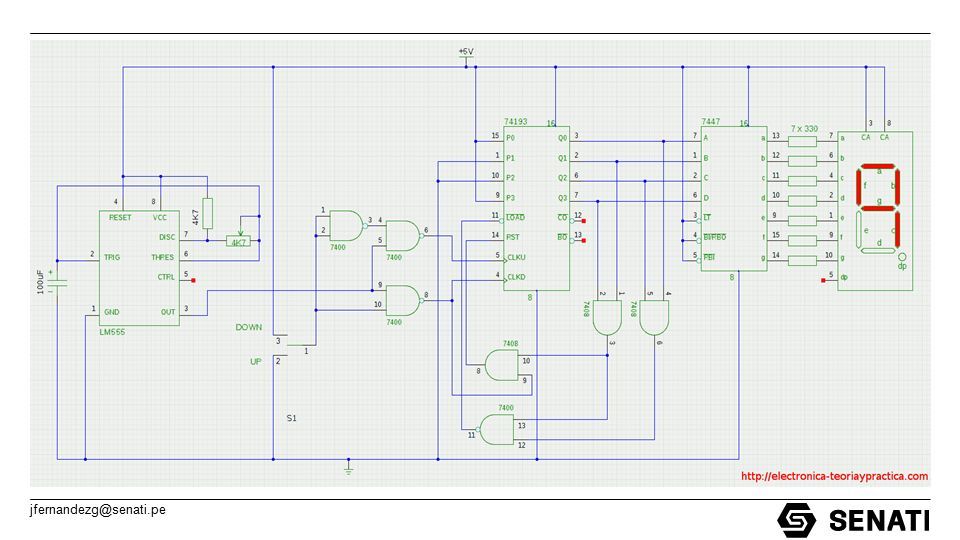
Task: Click the resistor on 7447 output pin 11
Action: tap(801, 181)
